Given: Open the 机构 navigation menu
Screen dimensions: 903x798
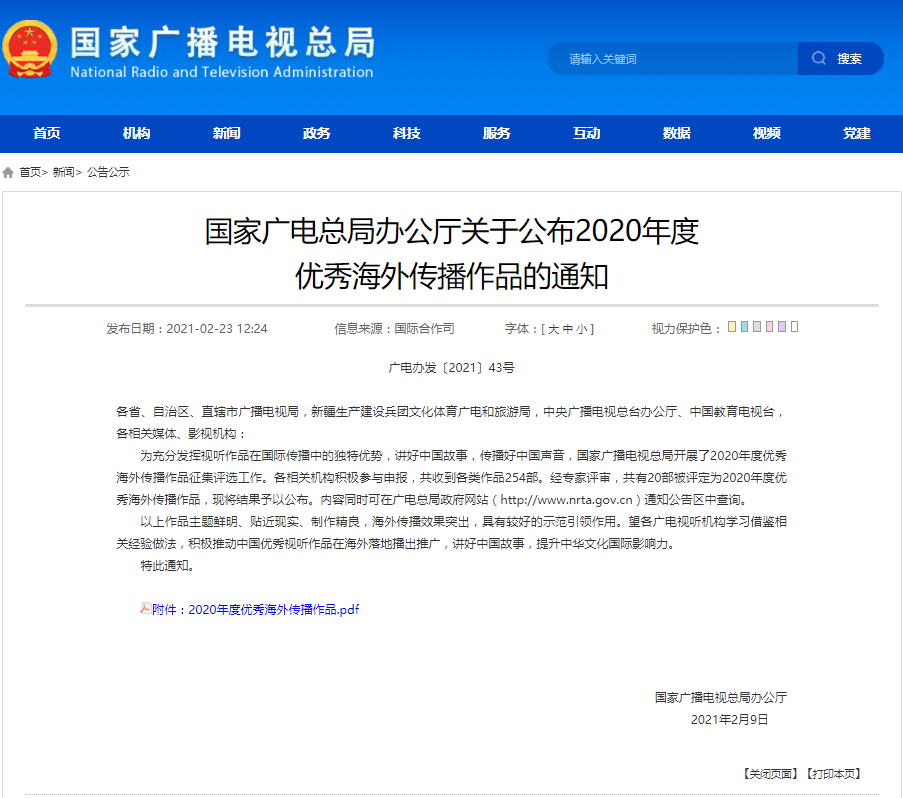Looking at the screenshot, I should [136, 134].
